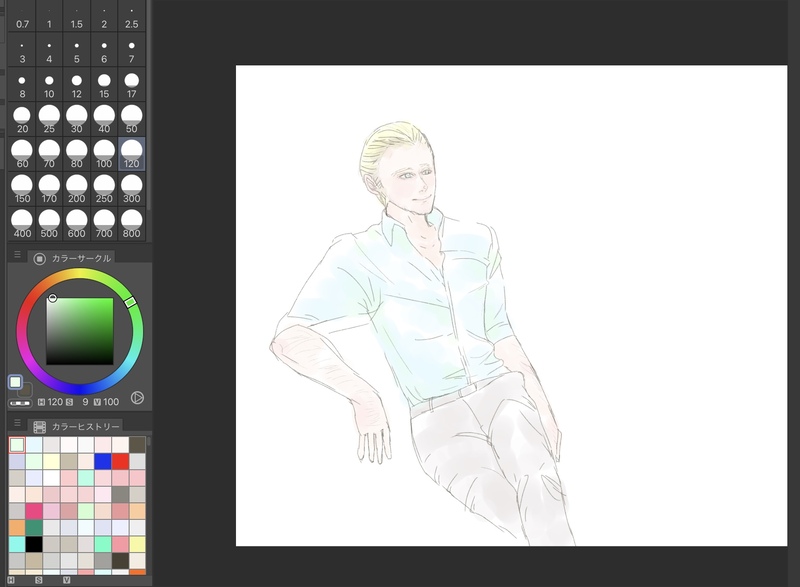Viewport: 800px width, 587px height.
Task: Switch color space with the triangle button
Action: click(137, 398)
